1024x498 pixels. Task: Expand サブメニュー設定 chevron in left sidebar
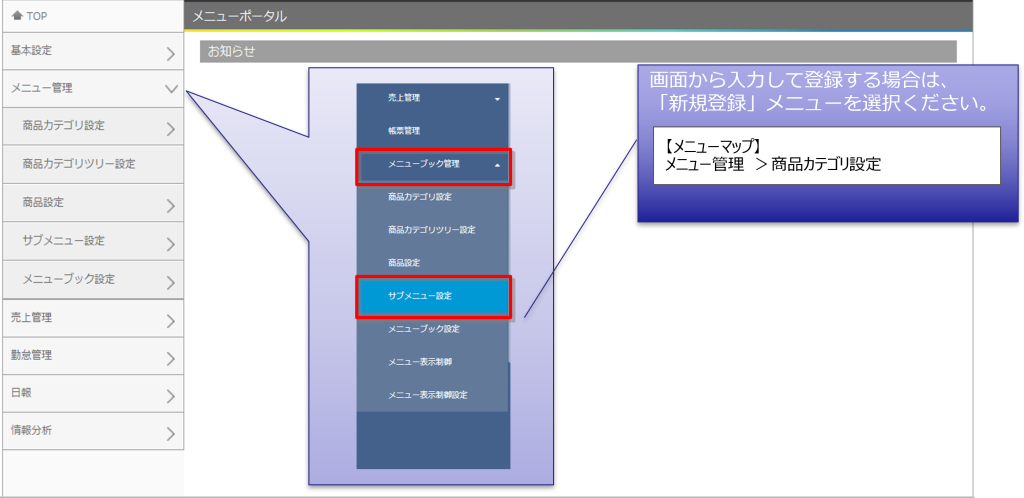pyautogui.click(x=170, y=245)
